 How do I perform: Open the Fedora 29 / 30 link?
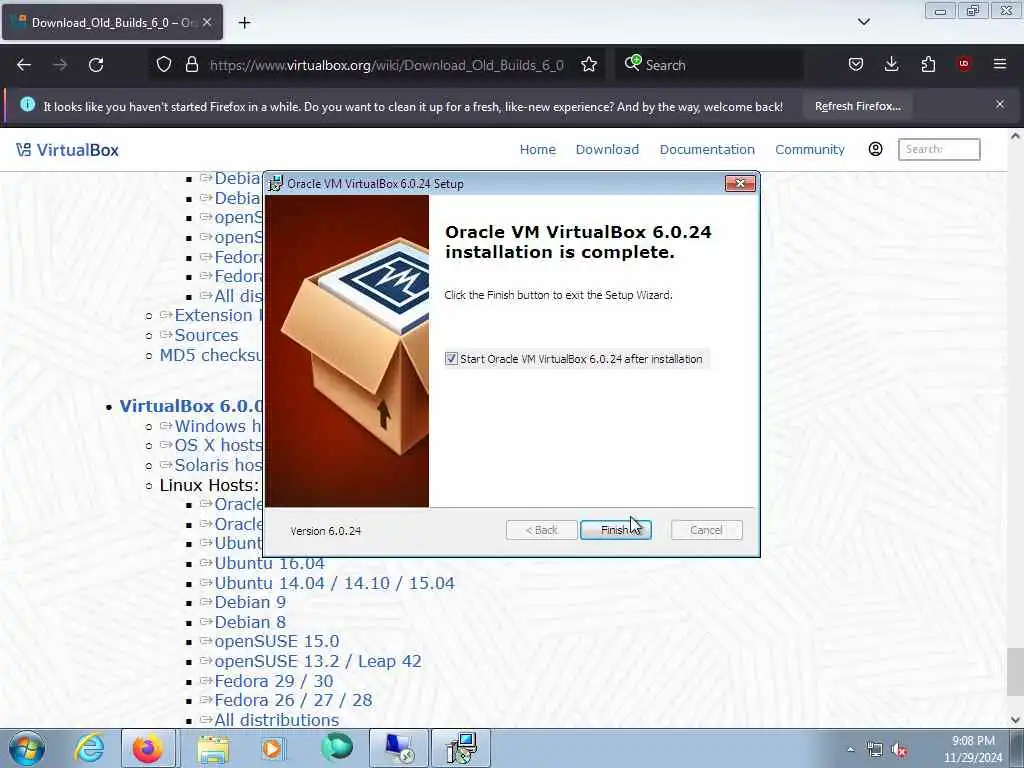pyautogui.click(x=274, y=680)
